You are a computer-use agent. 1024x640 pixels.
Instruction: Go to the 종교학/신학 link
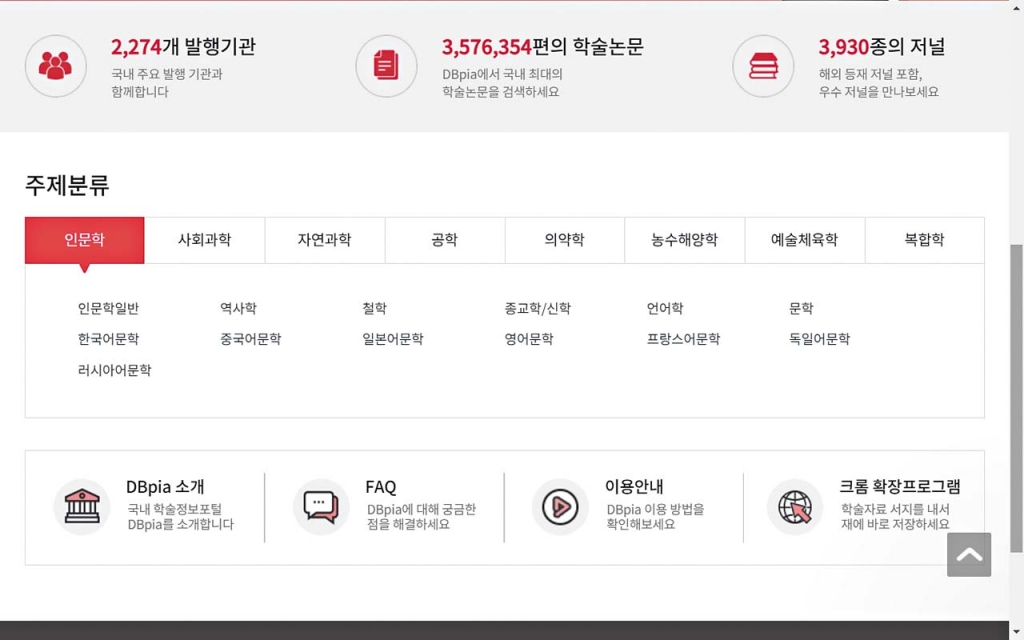click(537, 309)
